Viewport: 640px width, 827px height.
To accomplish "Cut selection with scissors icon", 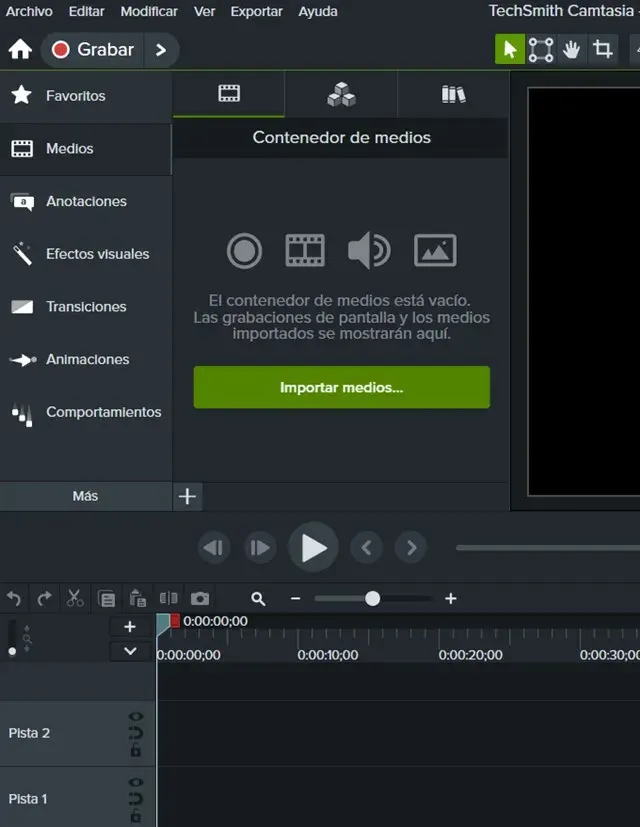I will [x=75, y=599].
